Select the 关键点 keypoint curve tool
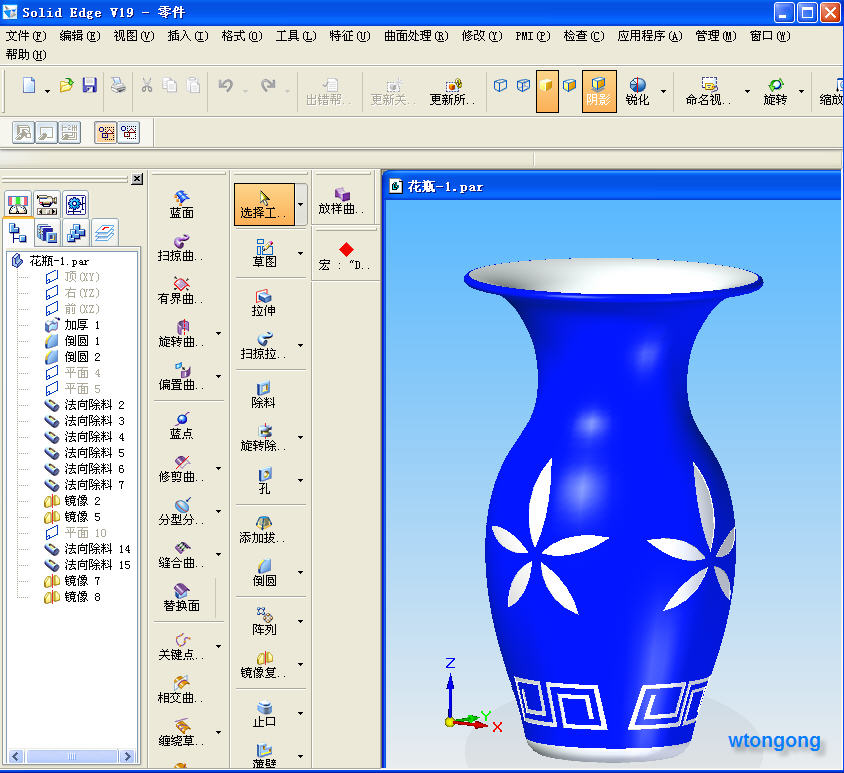Screen dimensions: 844x773 181,647
